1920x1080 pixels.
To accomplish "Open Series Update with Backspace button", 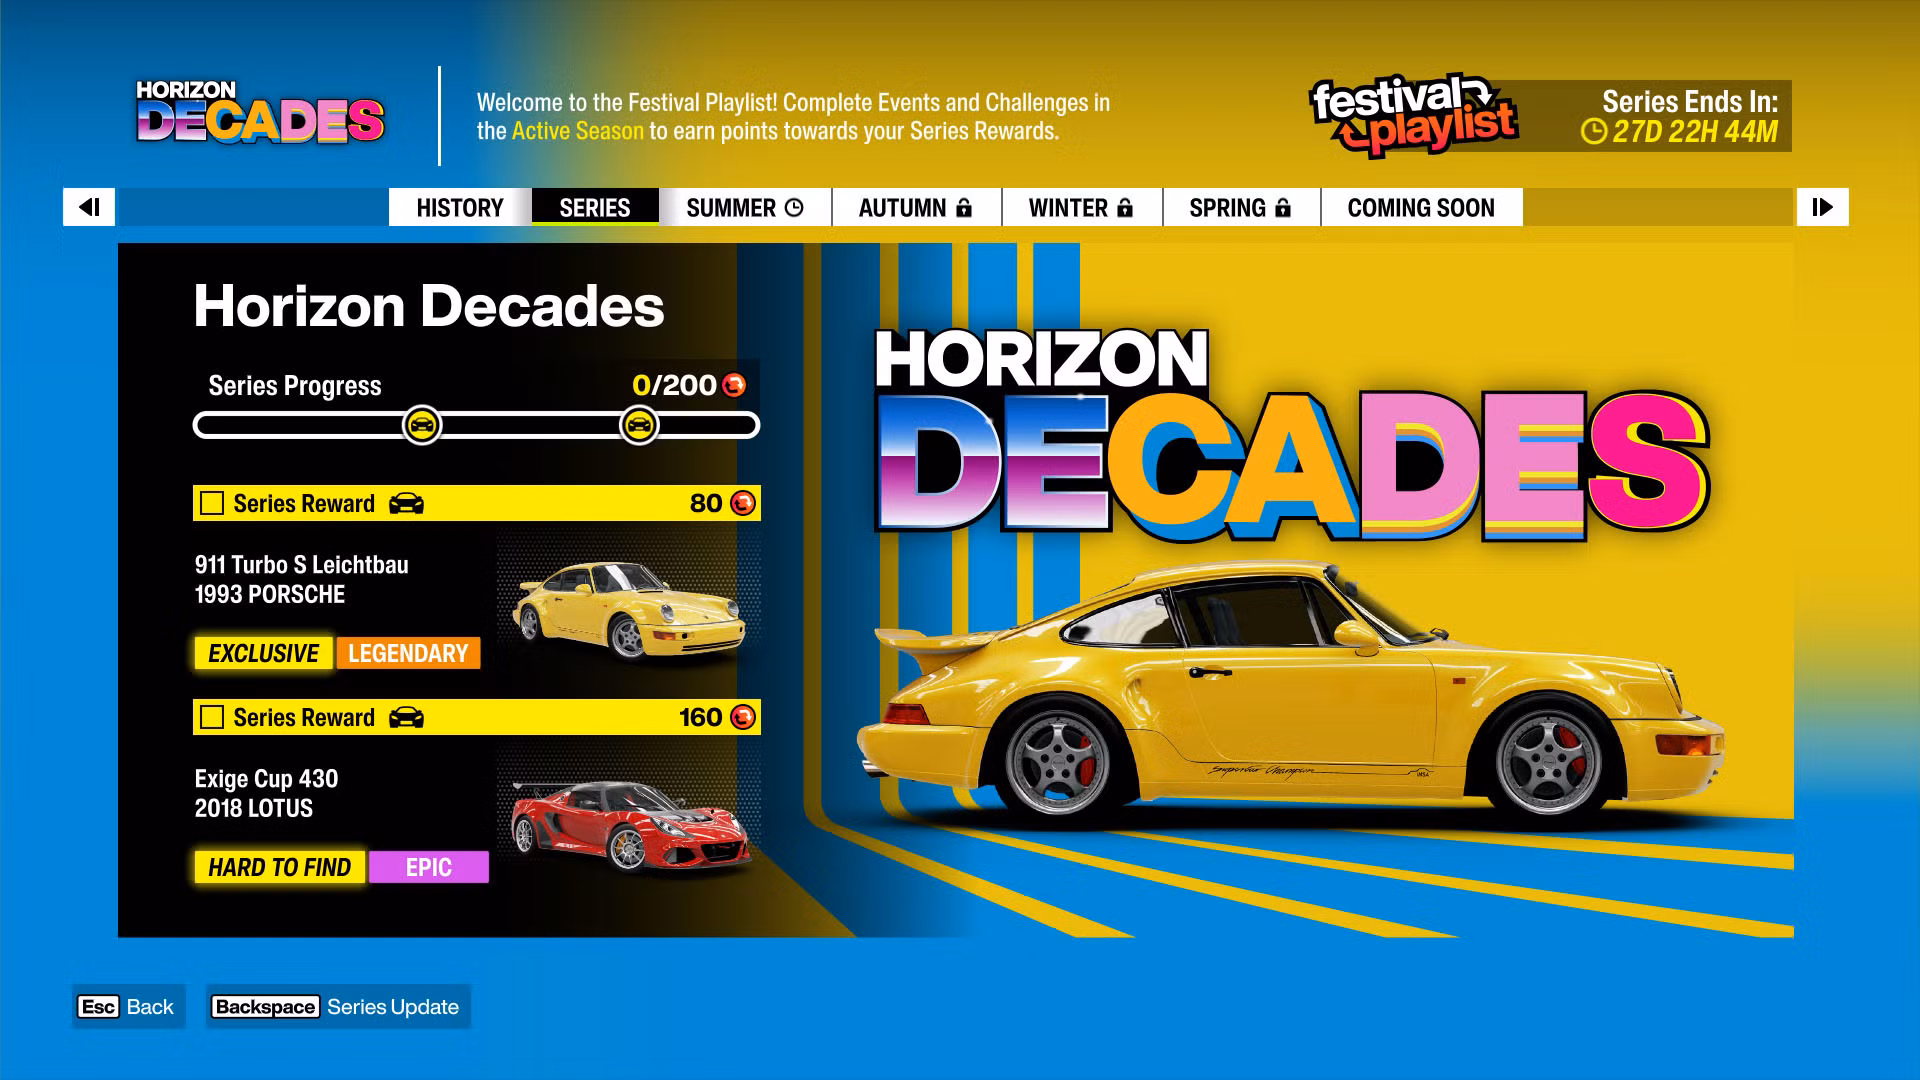I will tap(337, 1007).
